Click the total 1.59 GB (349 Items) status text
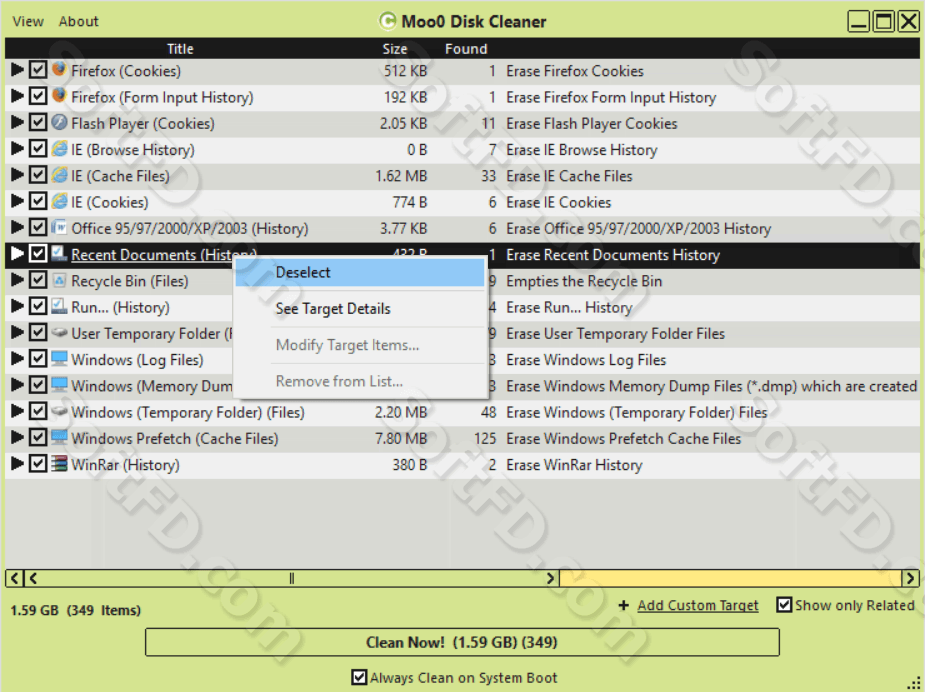Image resolution: width=925 pixels, height=692 pixels. point(76,610)
